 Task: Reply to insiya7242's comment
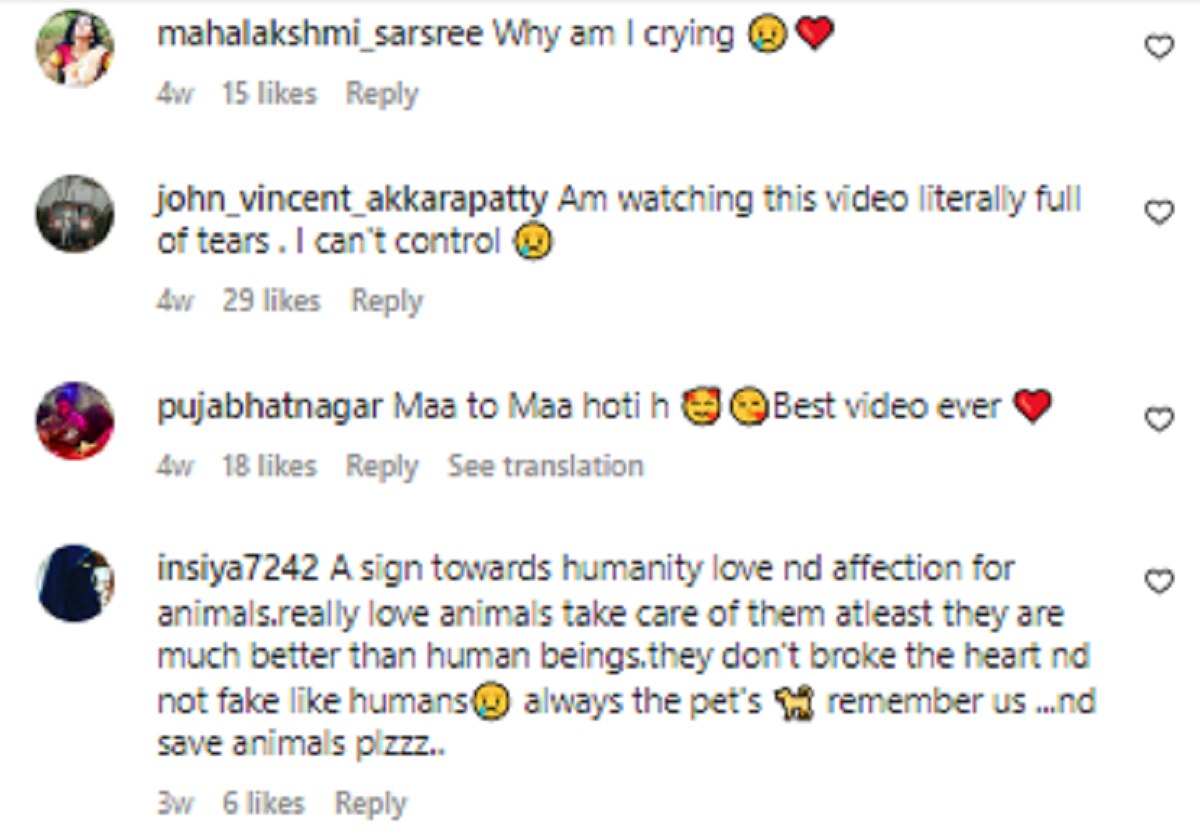coord(370,803)
